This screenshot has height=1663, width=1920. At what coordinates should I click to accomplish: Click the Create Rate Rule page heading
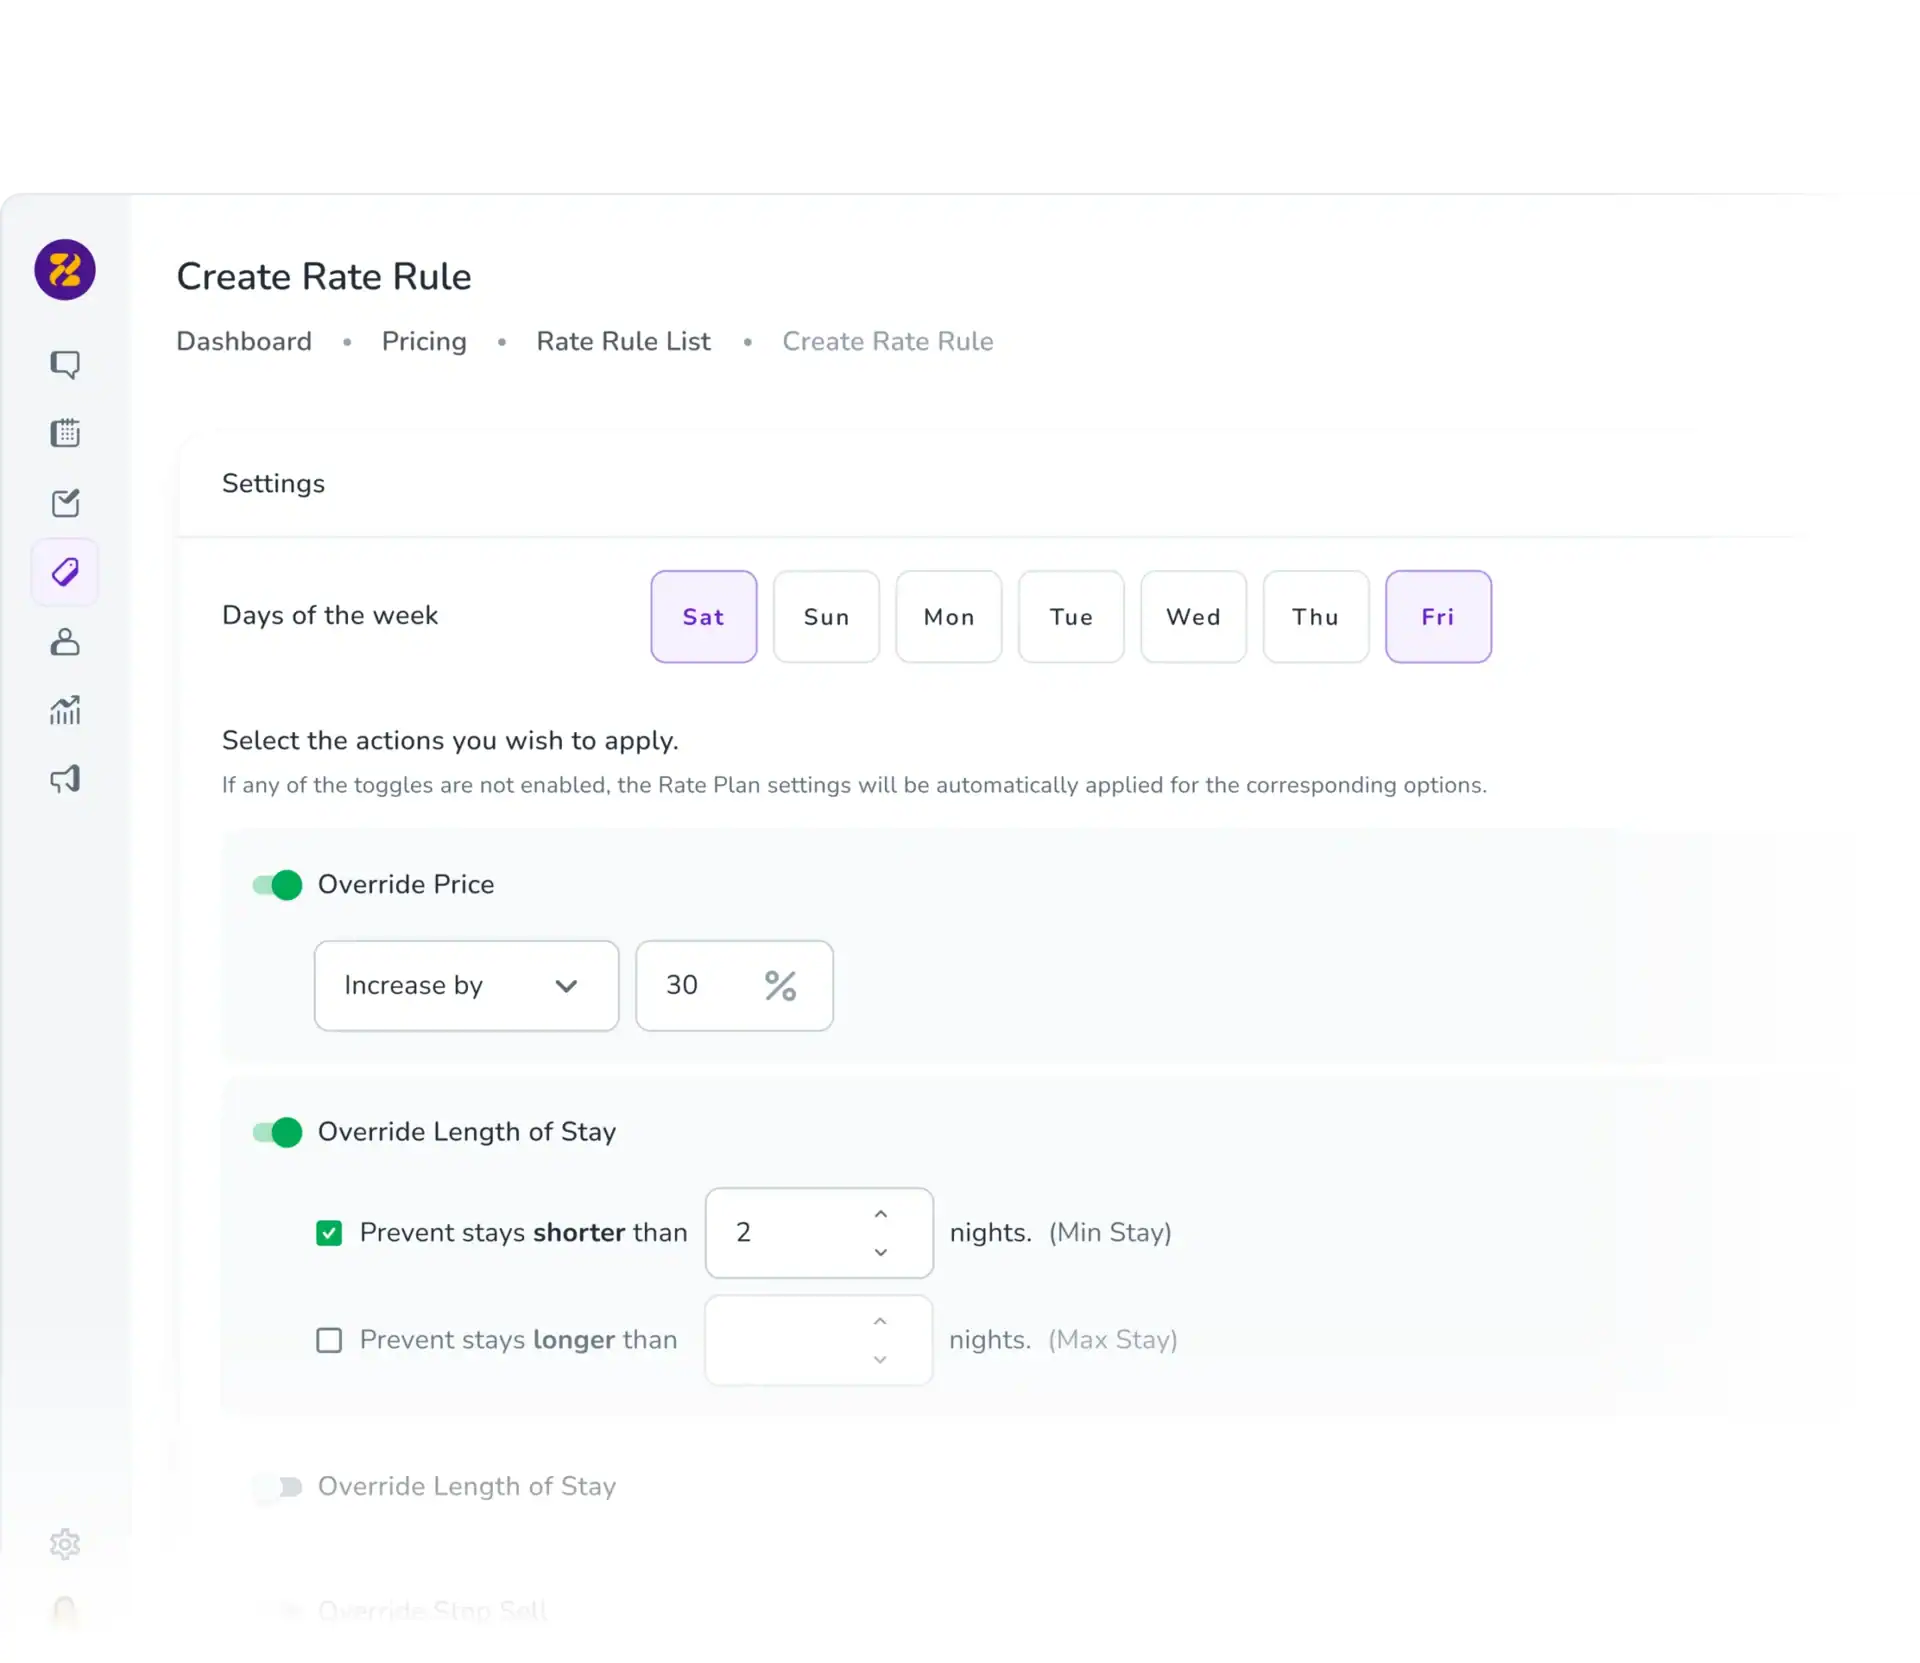pos(324,277)
